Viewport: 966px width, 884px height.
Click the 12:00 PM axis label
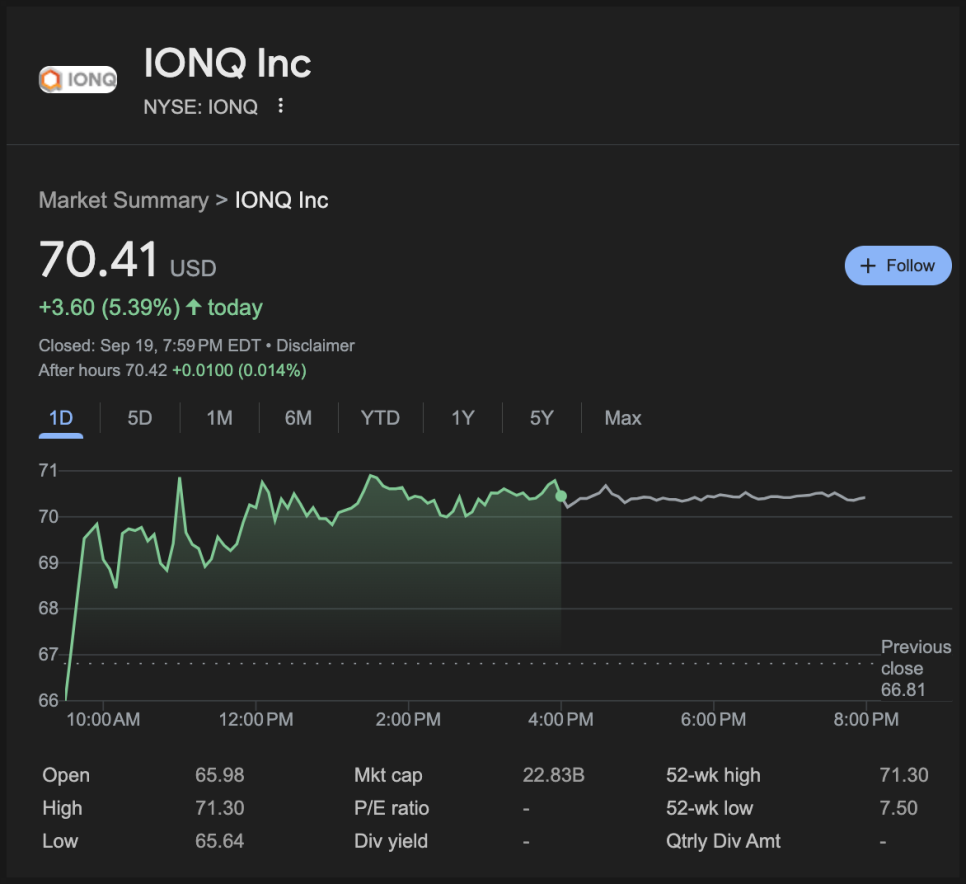pos(256,720)
